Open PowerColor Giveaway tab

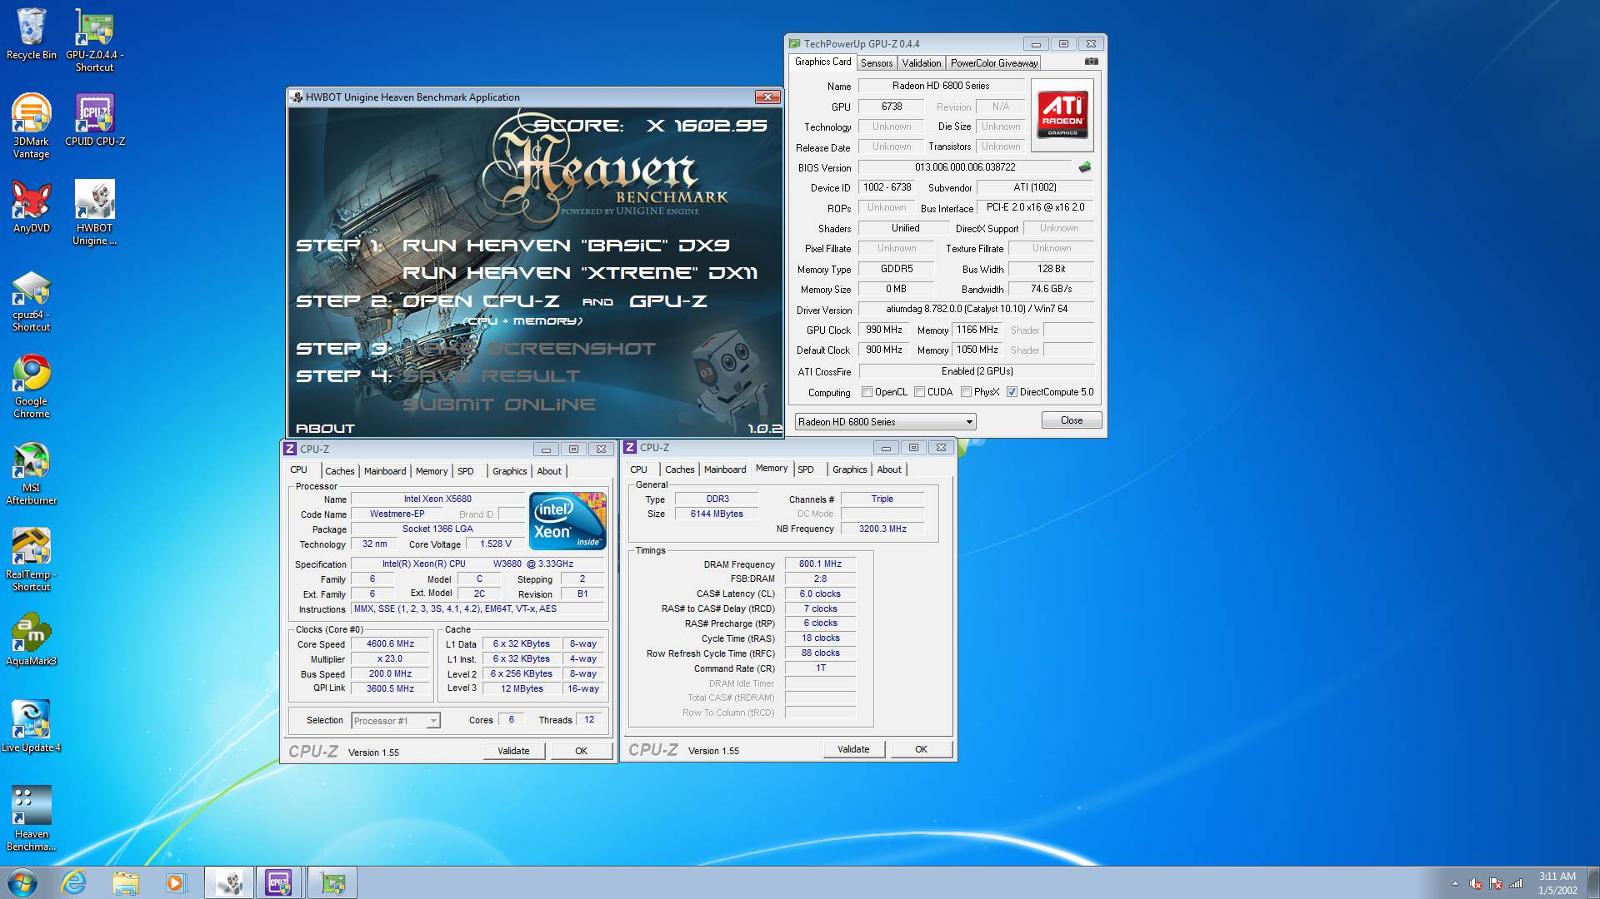(x=994, y=63)
